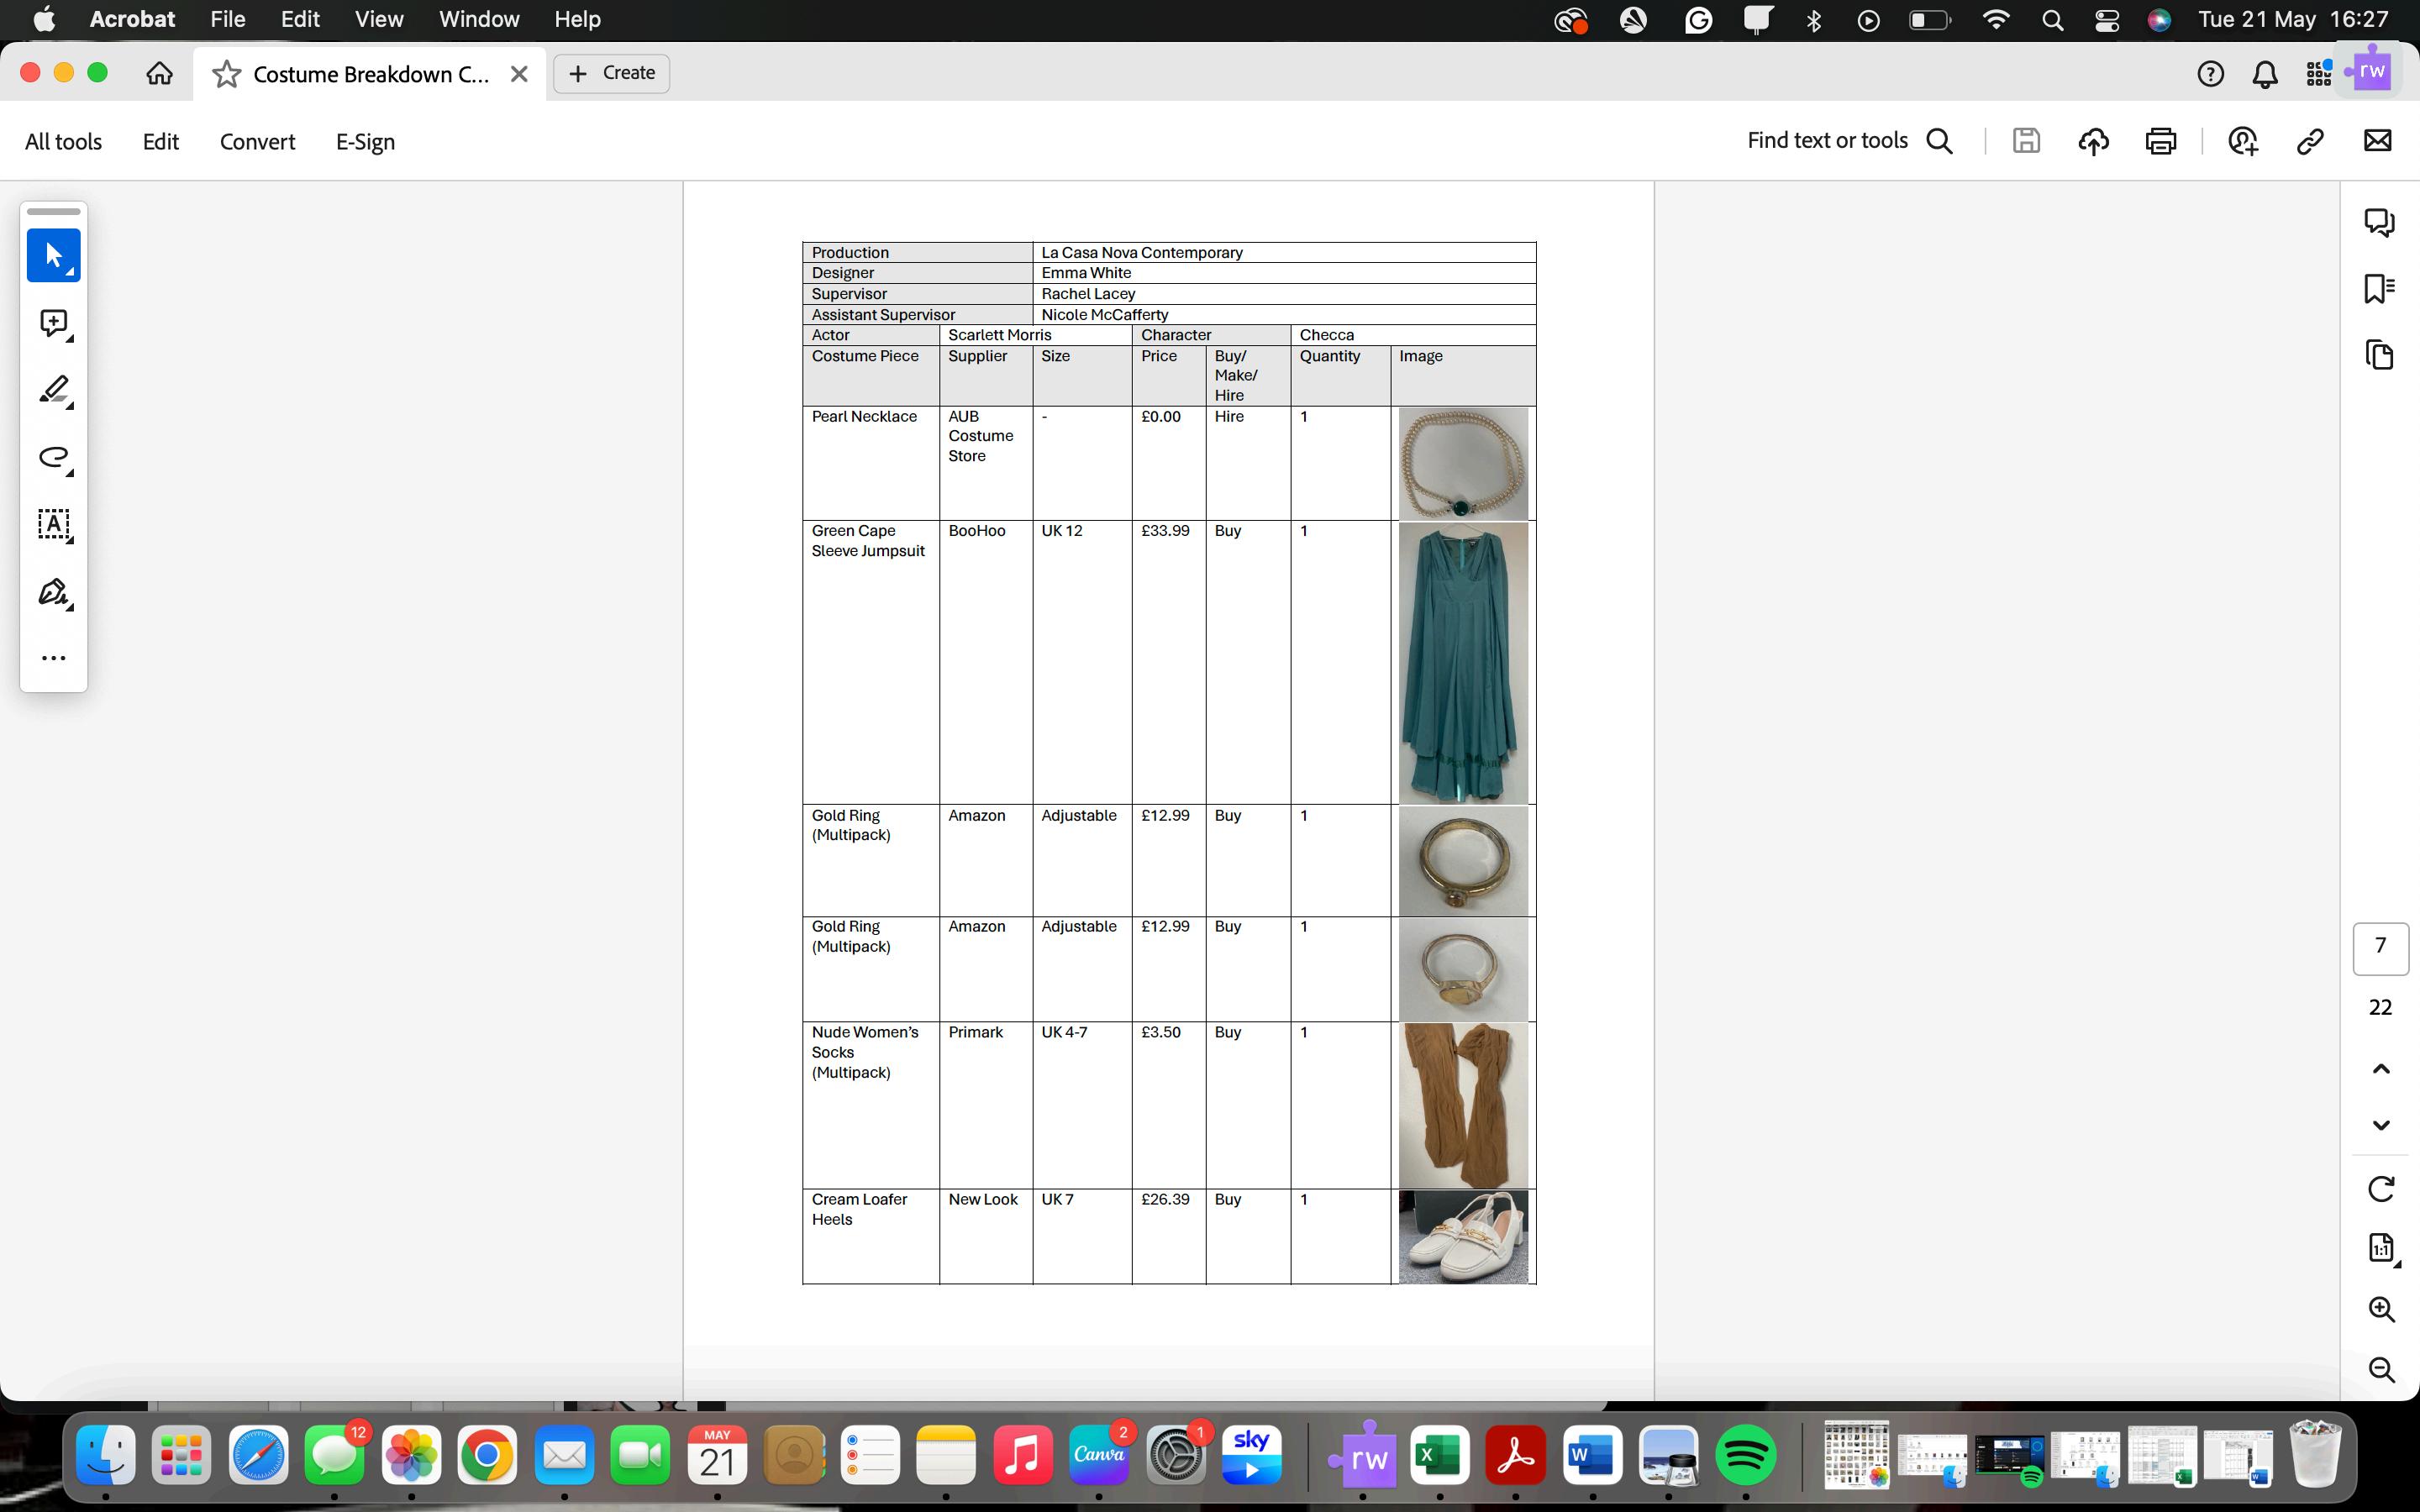
Task: Open the comments panel icon
Action: coord(2379,221)
